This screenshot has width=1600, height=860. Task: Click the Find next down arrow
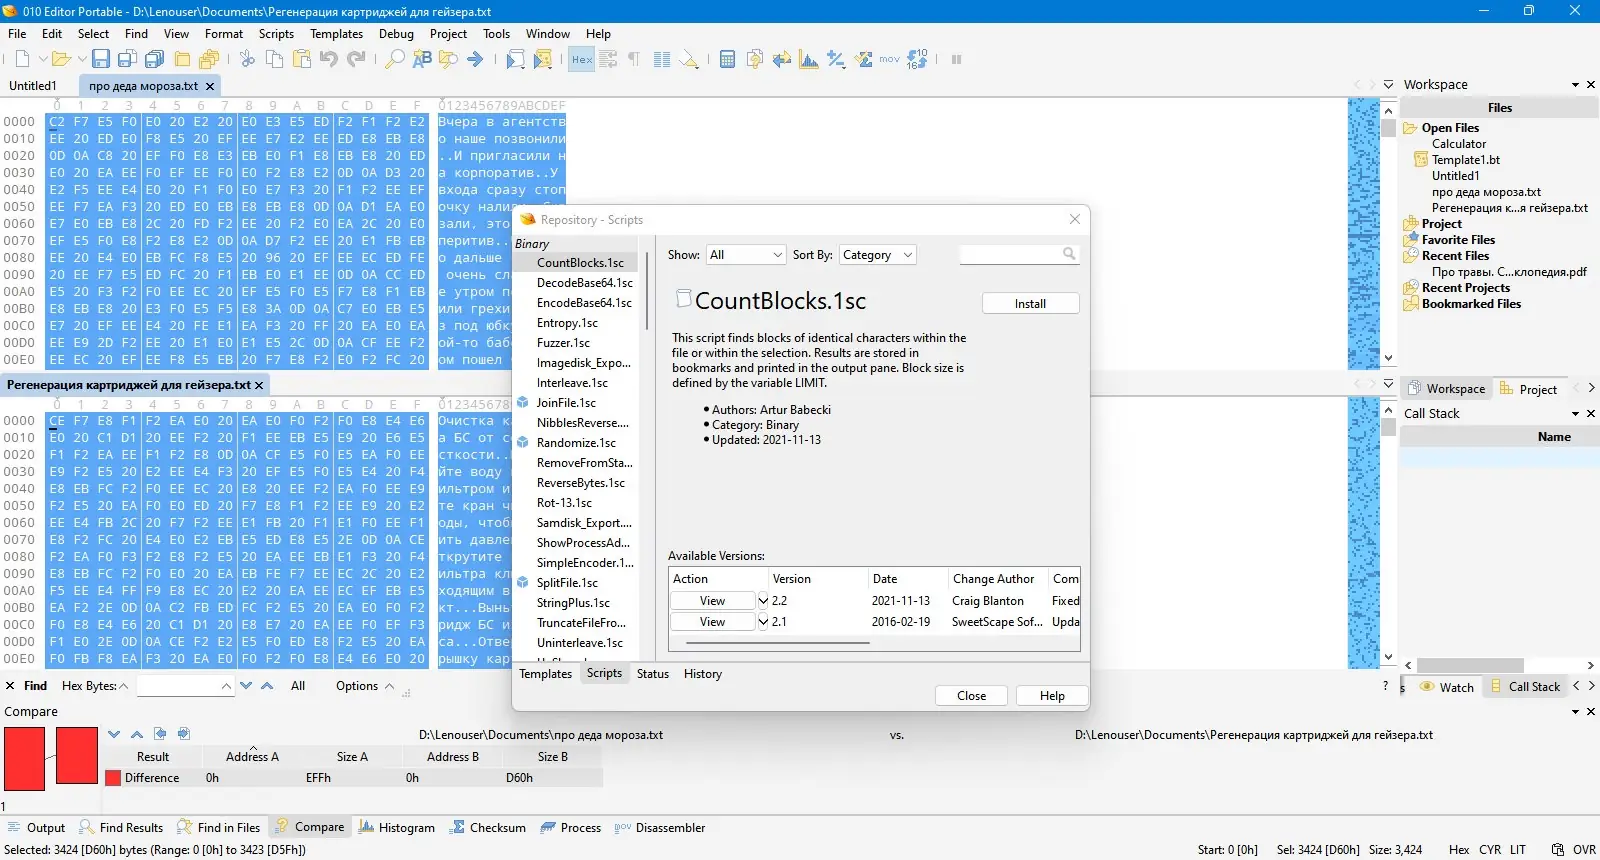click(245, 686)
